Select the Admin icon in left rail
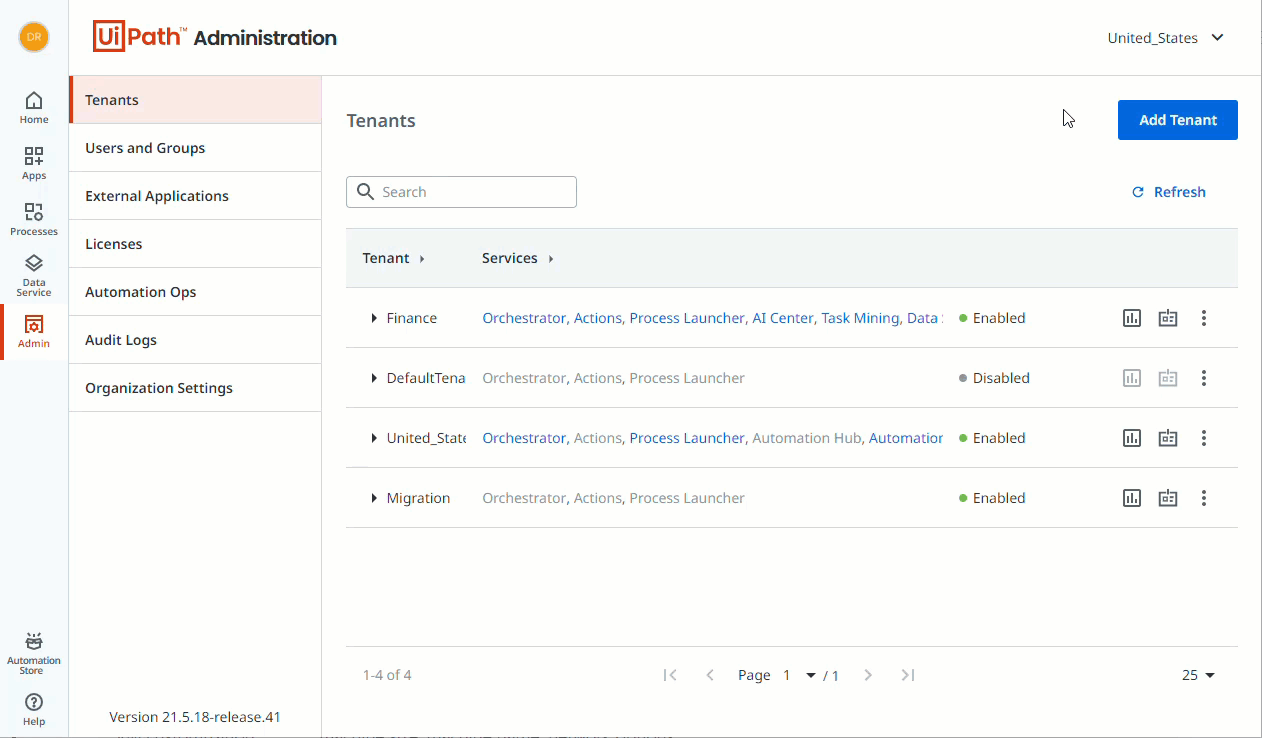1262x738 pixels. [x=34, y=332]
